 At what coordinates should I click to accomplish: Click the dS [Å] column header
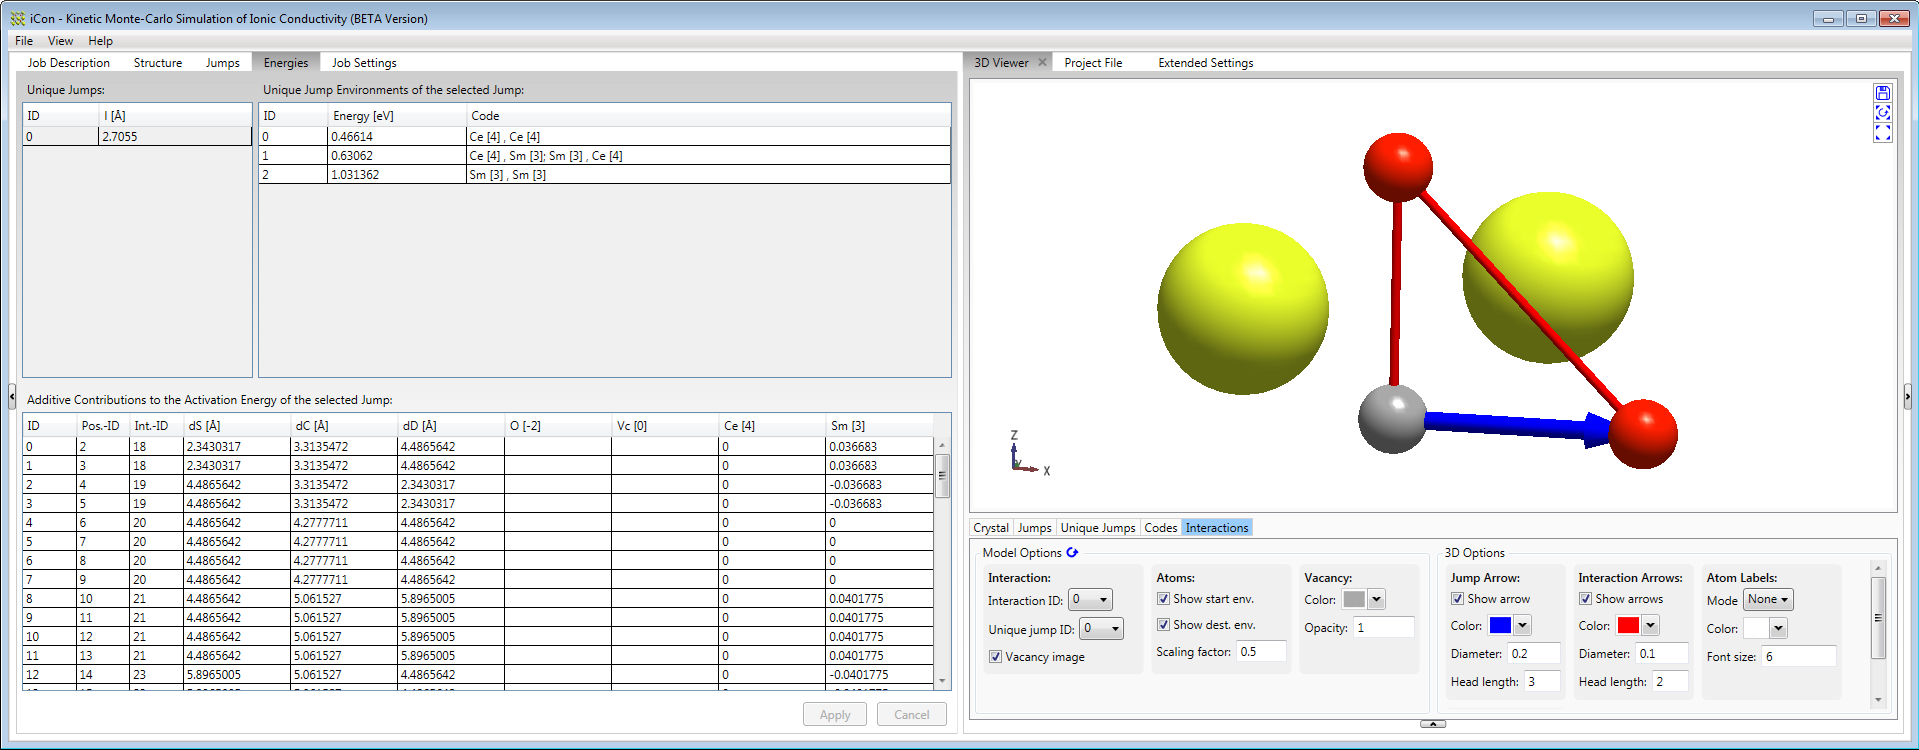[237, 425]
